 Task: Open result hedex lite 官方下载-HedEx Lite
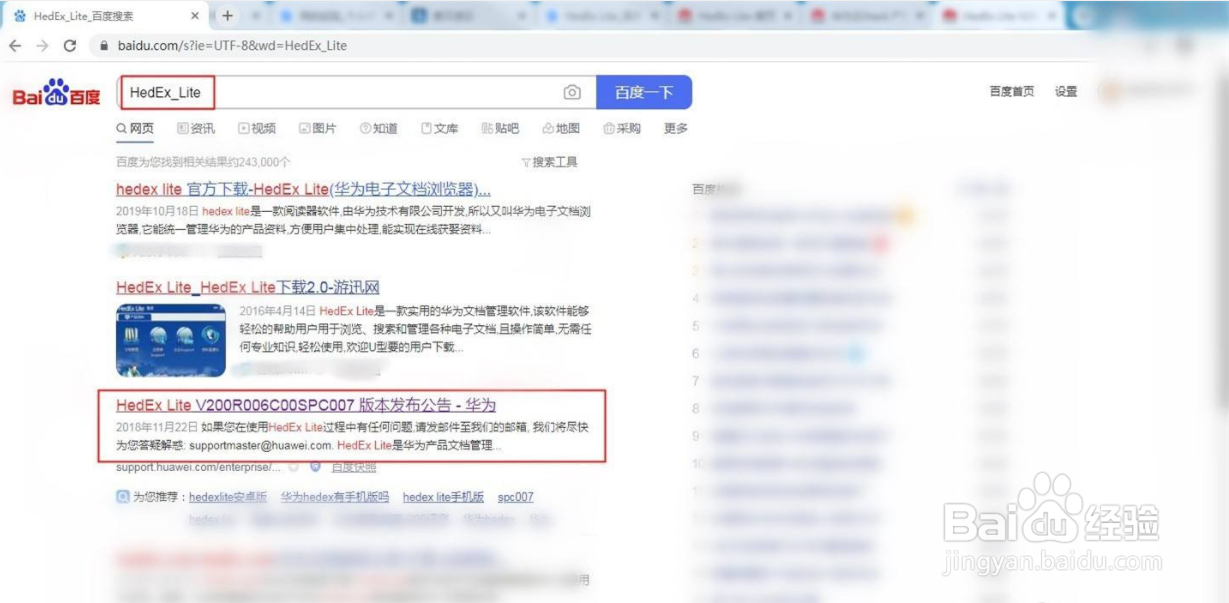(303, 189)
